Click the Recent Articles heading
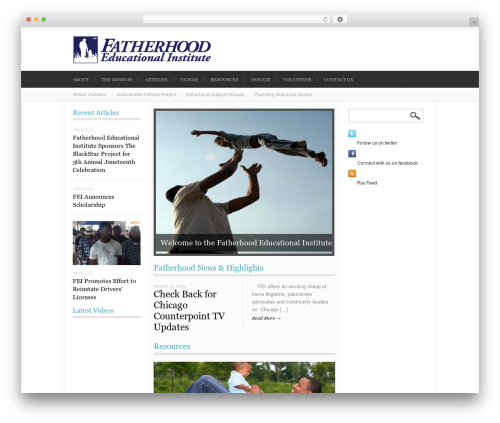The width and height of the screenshot is (500, 423). coord(96,113)
